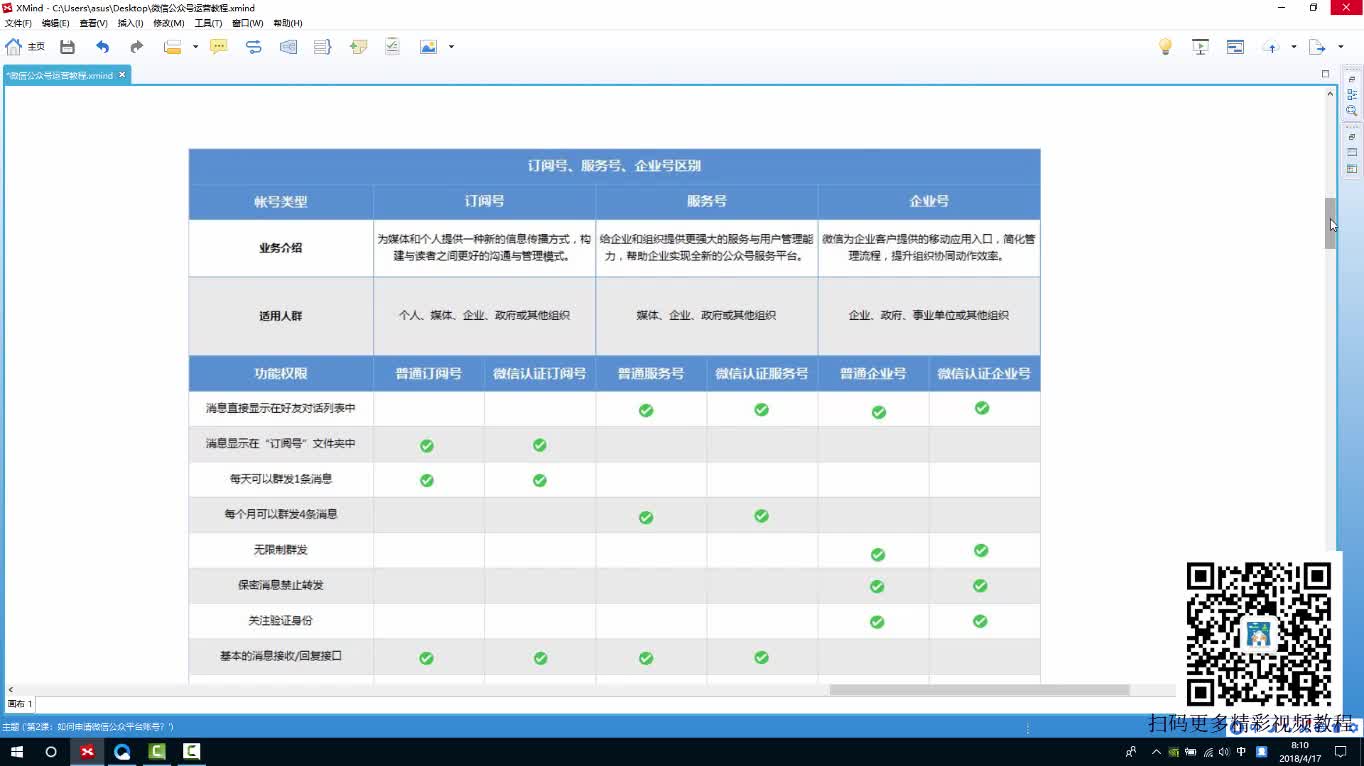Click the vertical scrollbar thumb
This screenshot has height=766, width=1364.
click(1330, 220)
